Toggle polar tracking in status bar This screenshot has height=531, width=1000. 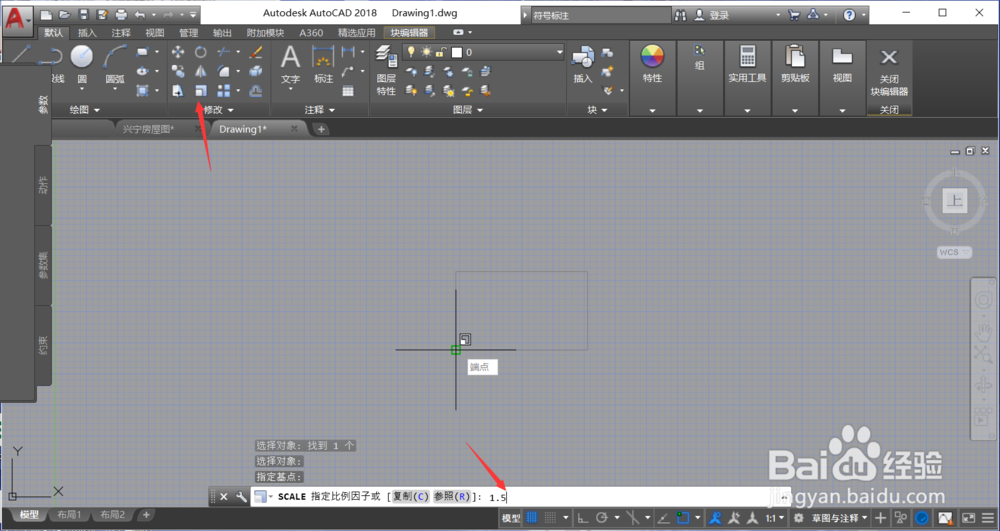click(x=601, y=518)
